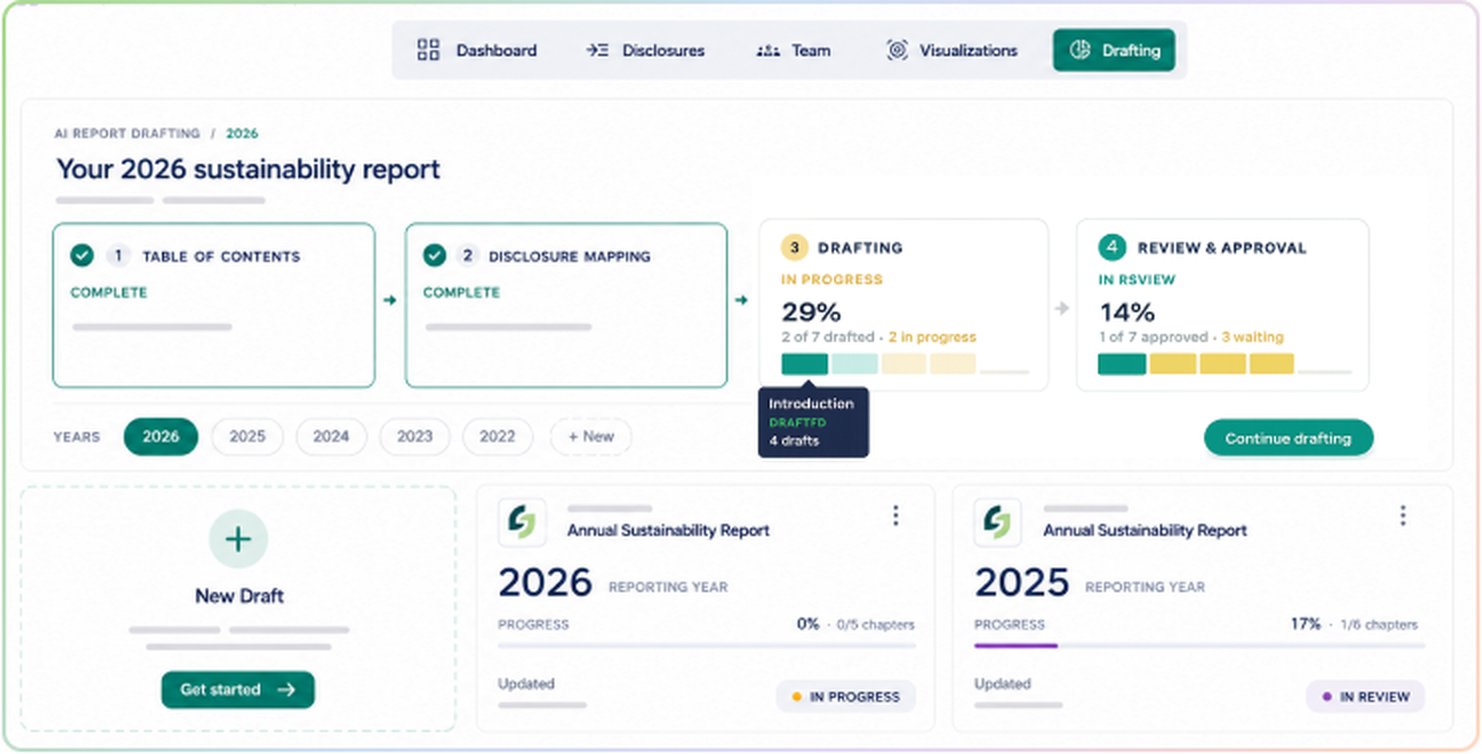Click the New Draft title
Viewport: 1482px width, 754px height.
click(239, 596)
